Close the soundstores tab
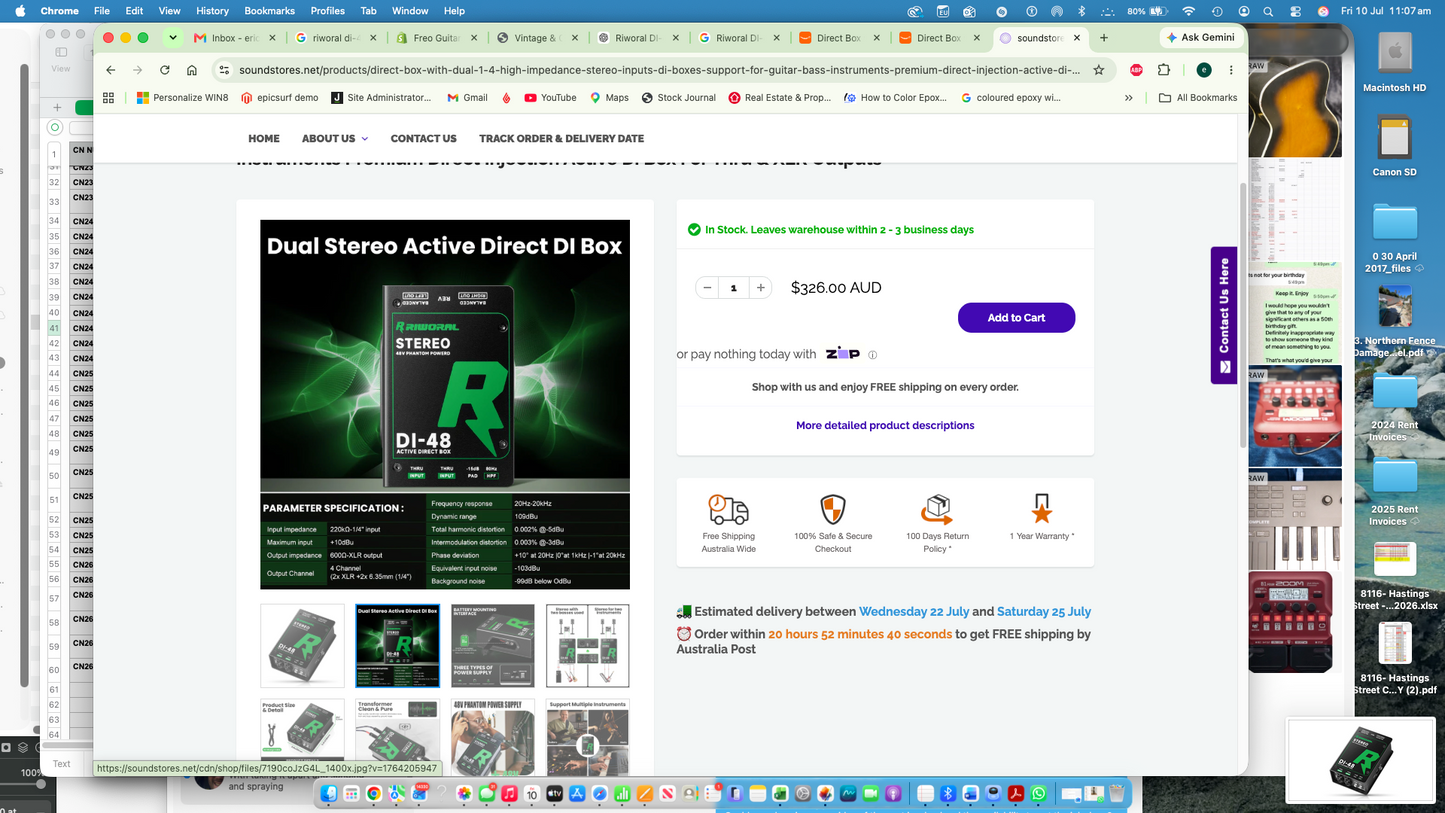This screenshot has height=813, width=1445. point(1077,38)
